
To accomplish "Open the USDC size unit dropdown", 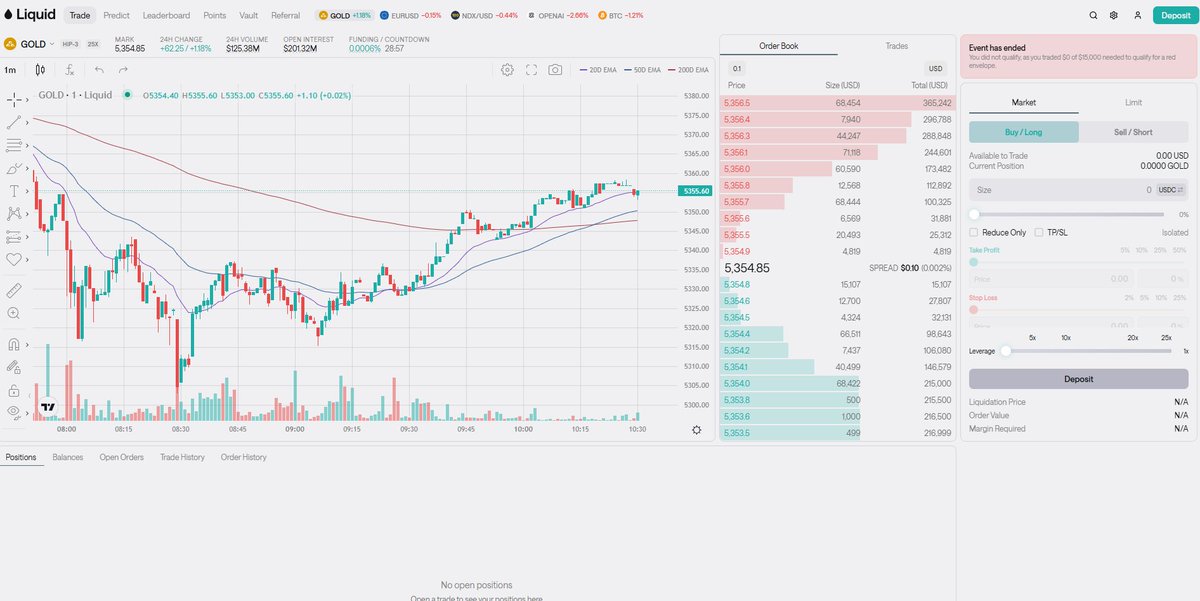I will point(1168,189).
